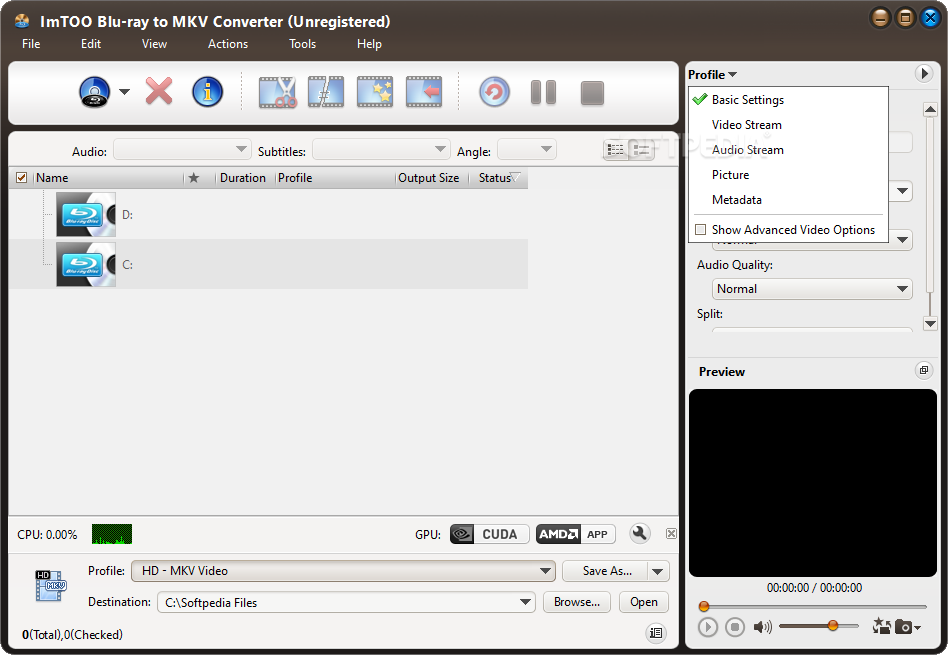Open the View menu

(x=154, y=44)
